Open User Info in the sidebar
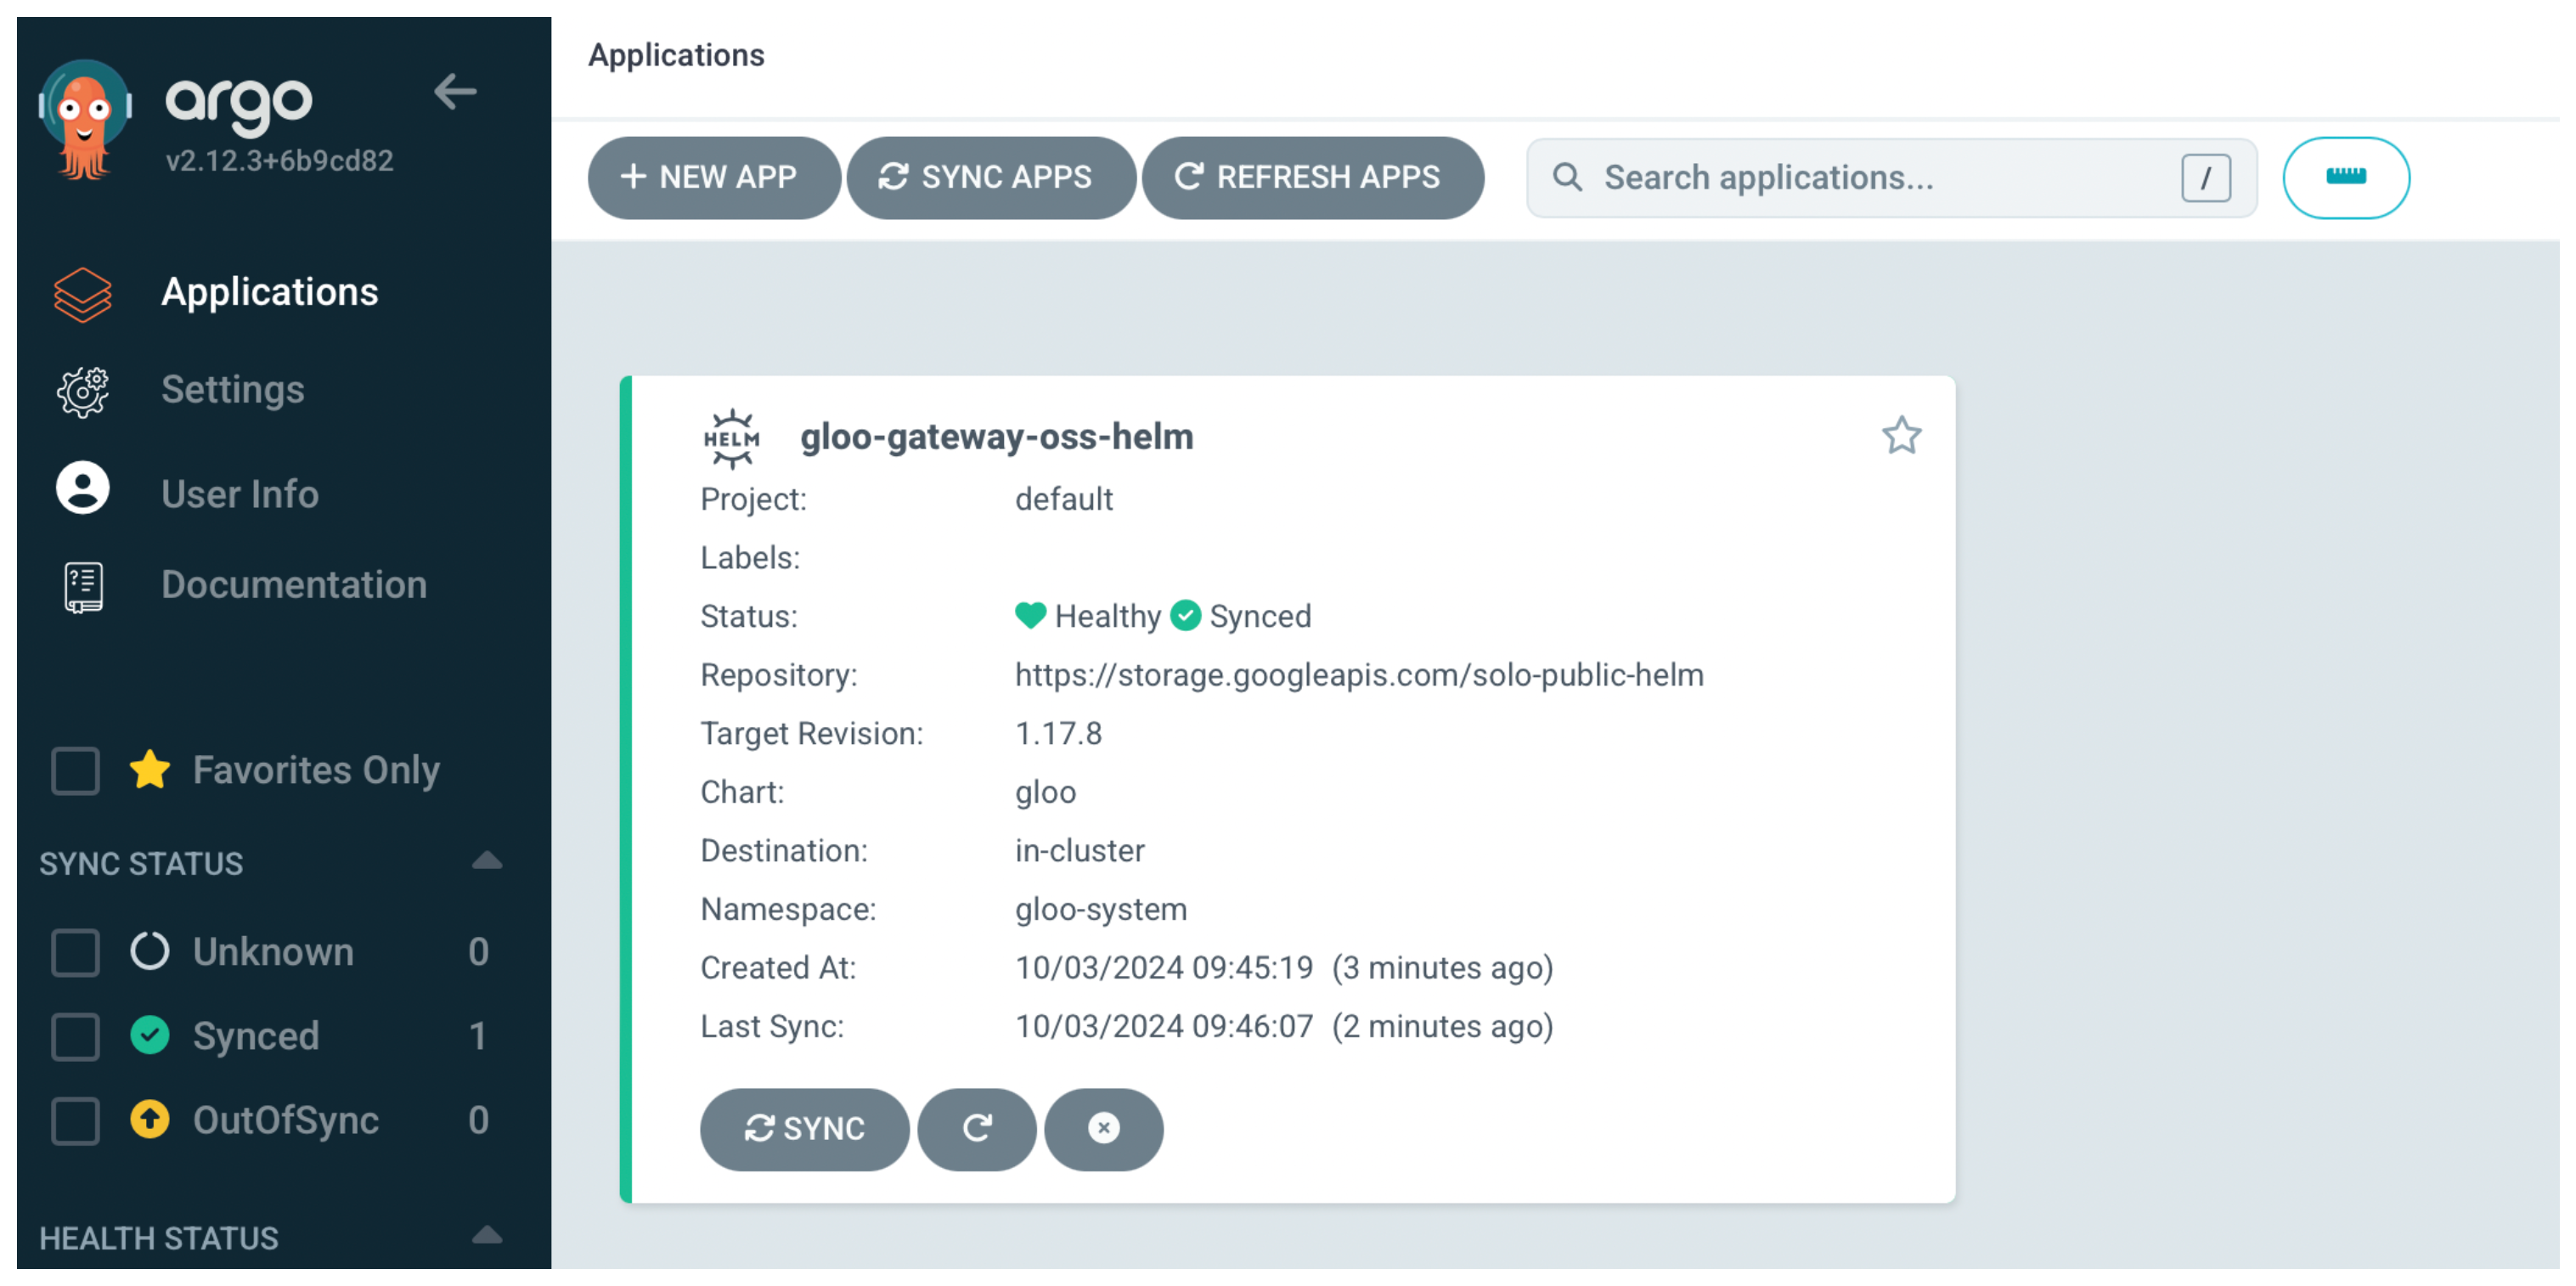 point(239,494)
